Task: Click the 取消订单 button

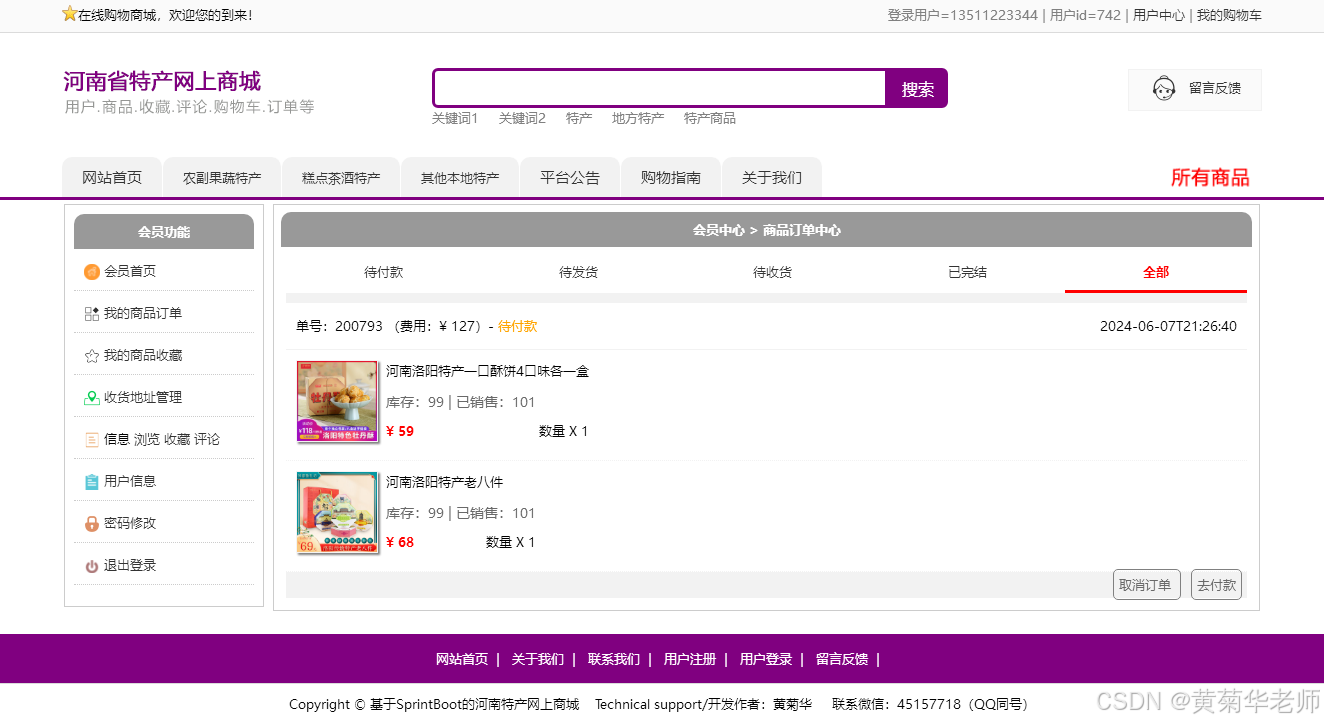Action: point(1146,584)
